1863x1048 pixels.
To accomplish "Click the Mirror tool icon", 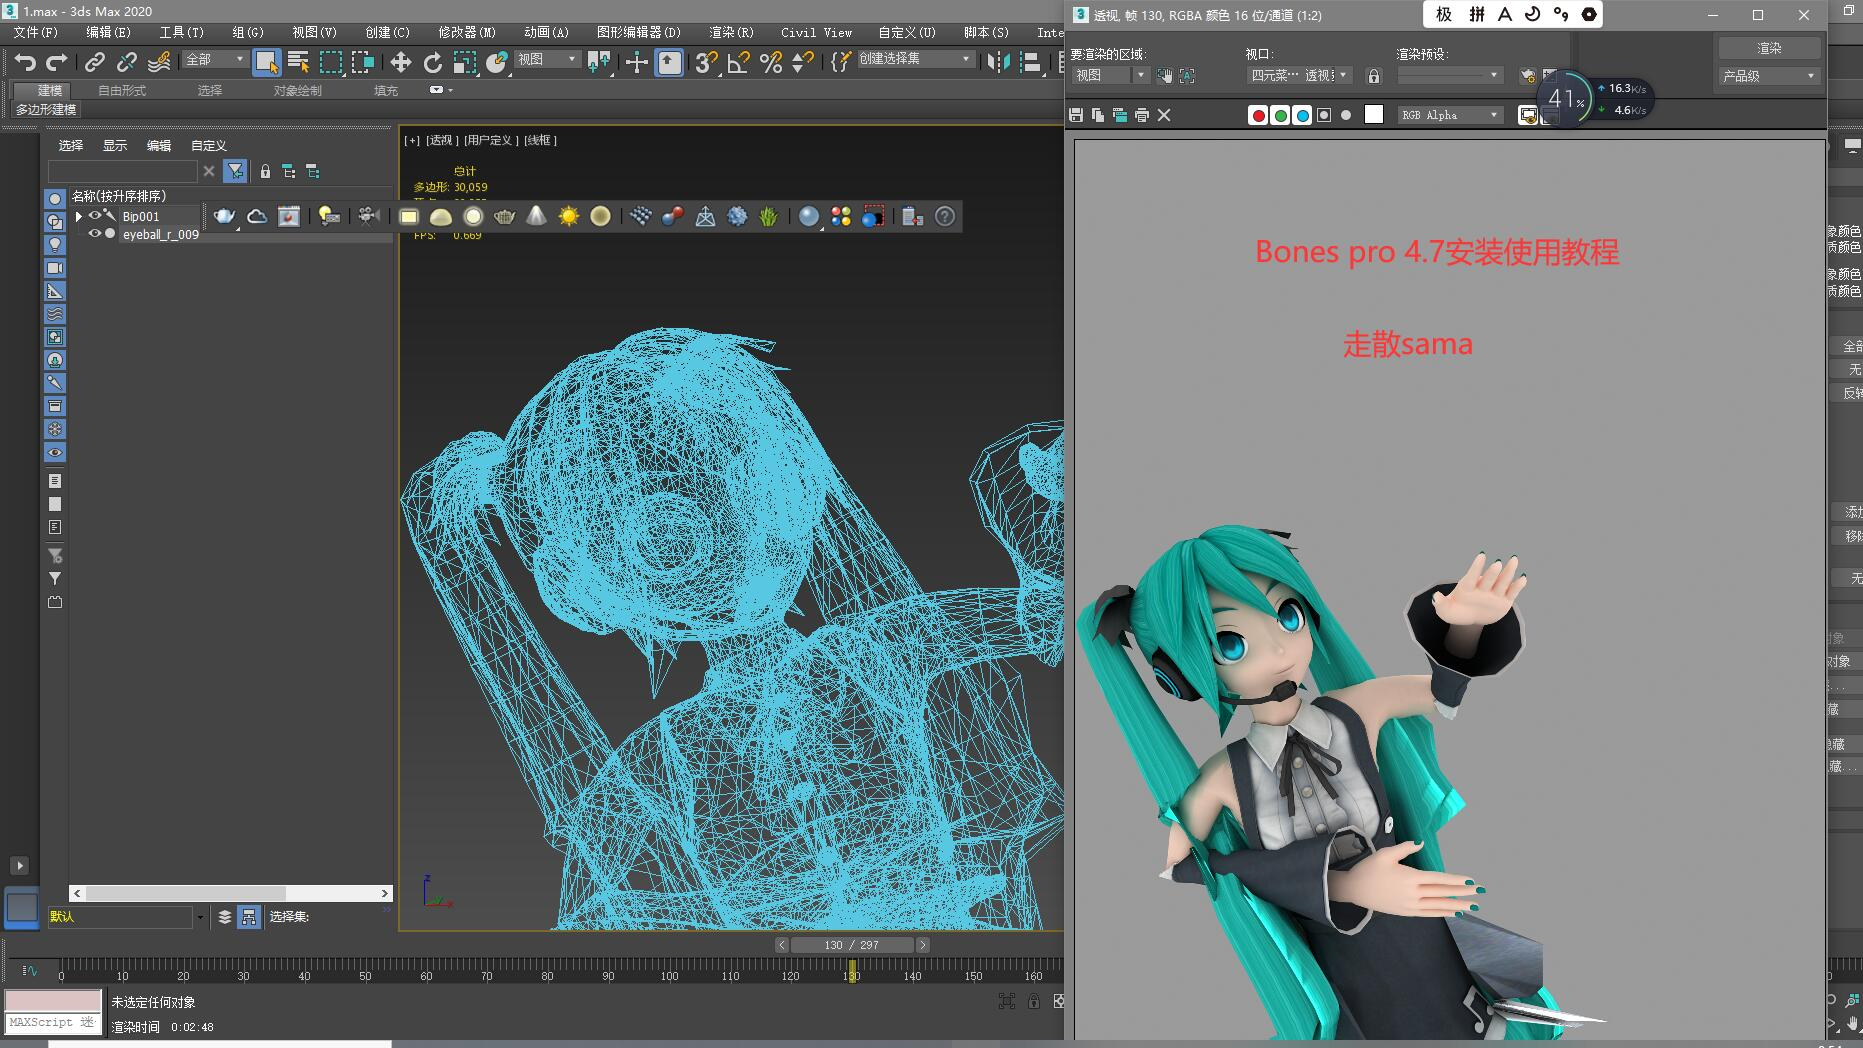I will [x=998, y=62].
